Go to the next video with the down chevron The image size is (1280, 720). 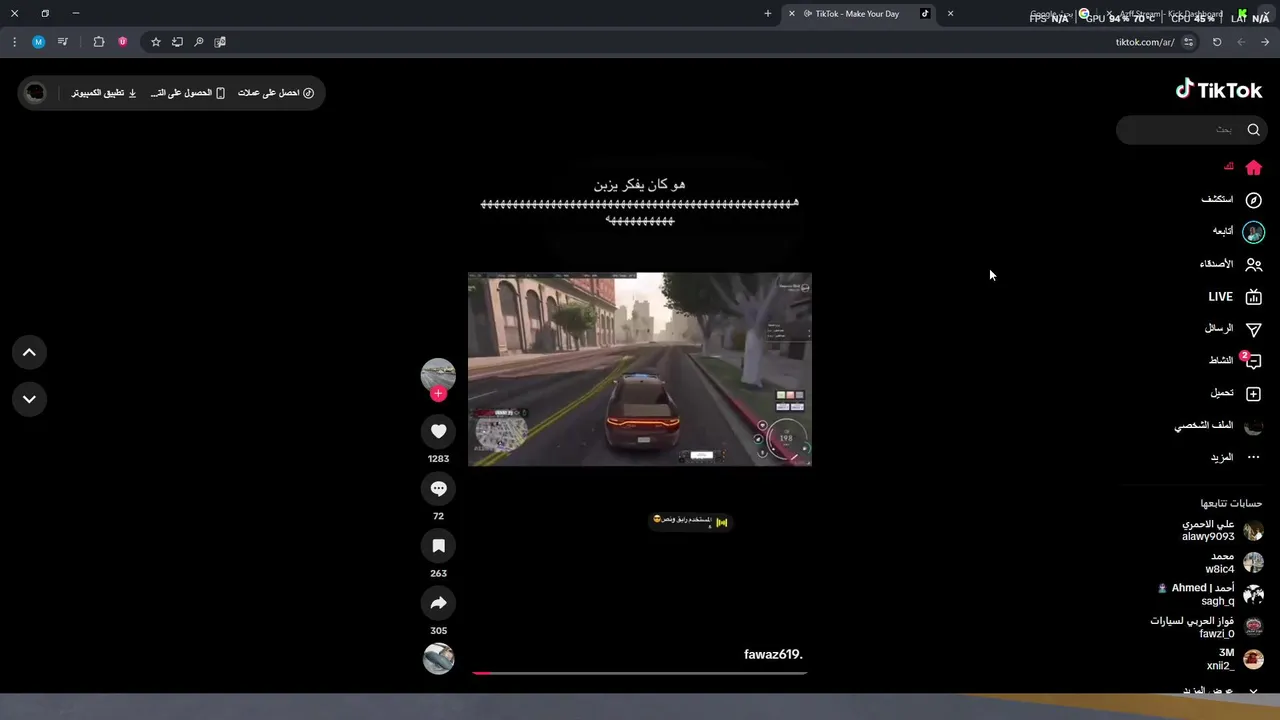point(29,398)
